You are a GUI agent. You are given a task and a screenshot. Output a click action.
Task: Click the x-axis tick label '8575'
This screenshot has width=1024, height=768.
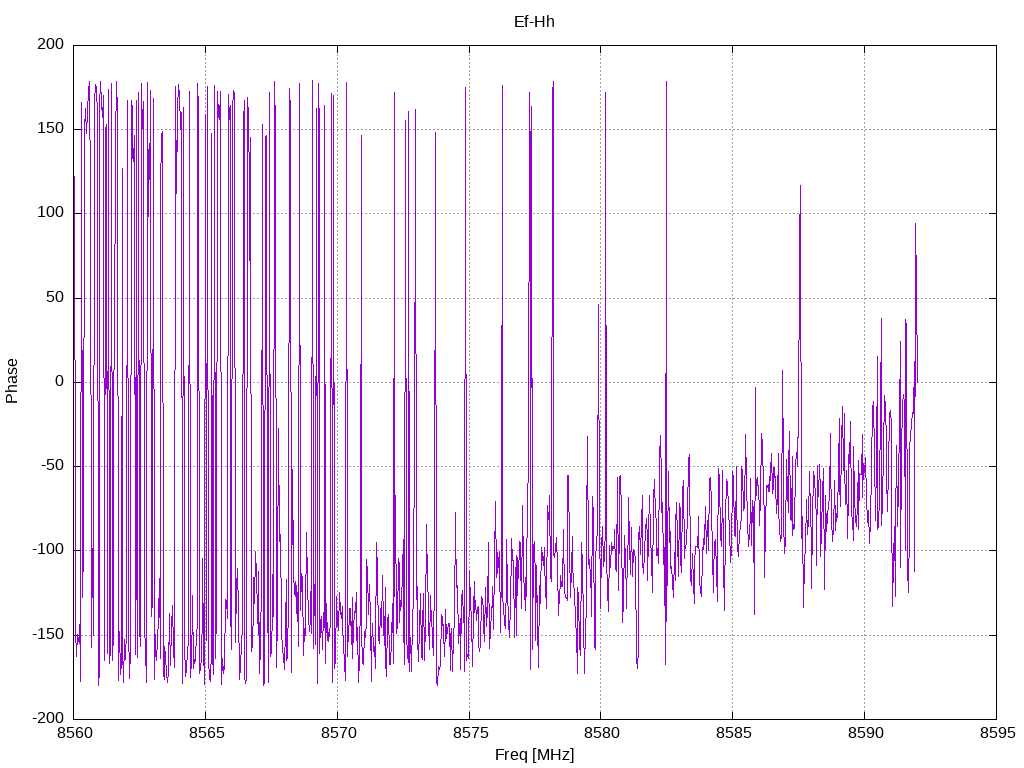tap(470, 733)
